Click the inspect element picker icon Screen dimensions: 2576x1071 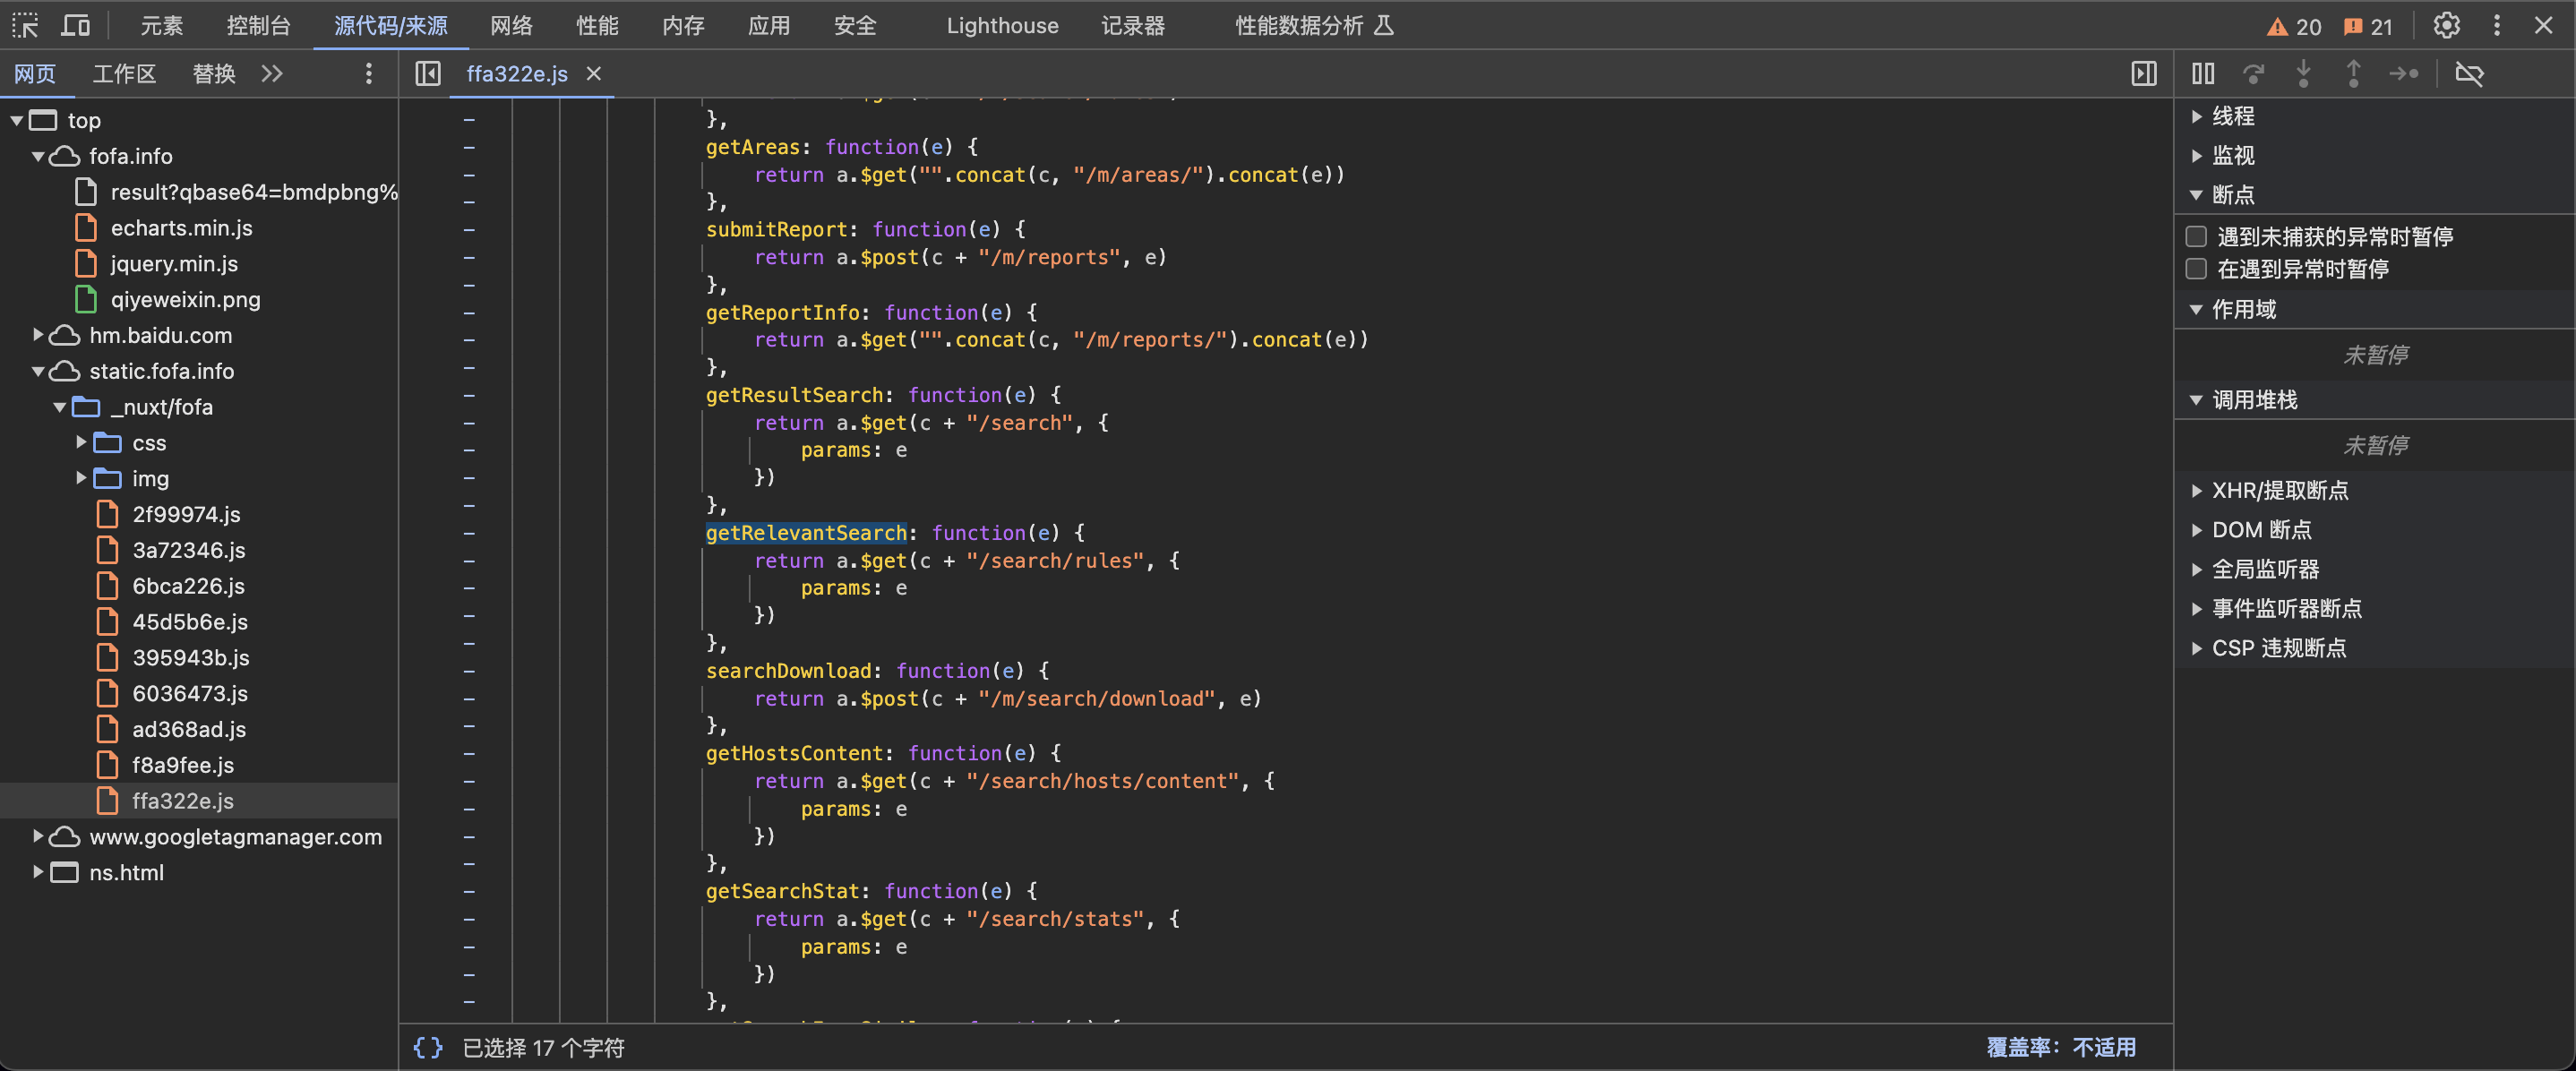point(25,25)
